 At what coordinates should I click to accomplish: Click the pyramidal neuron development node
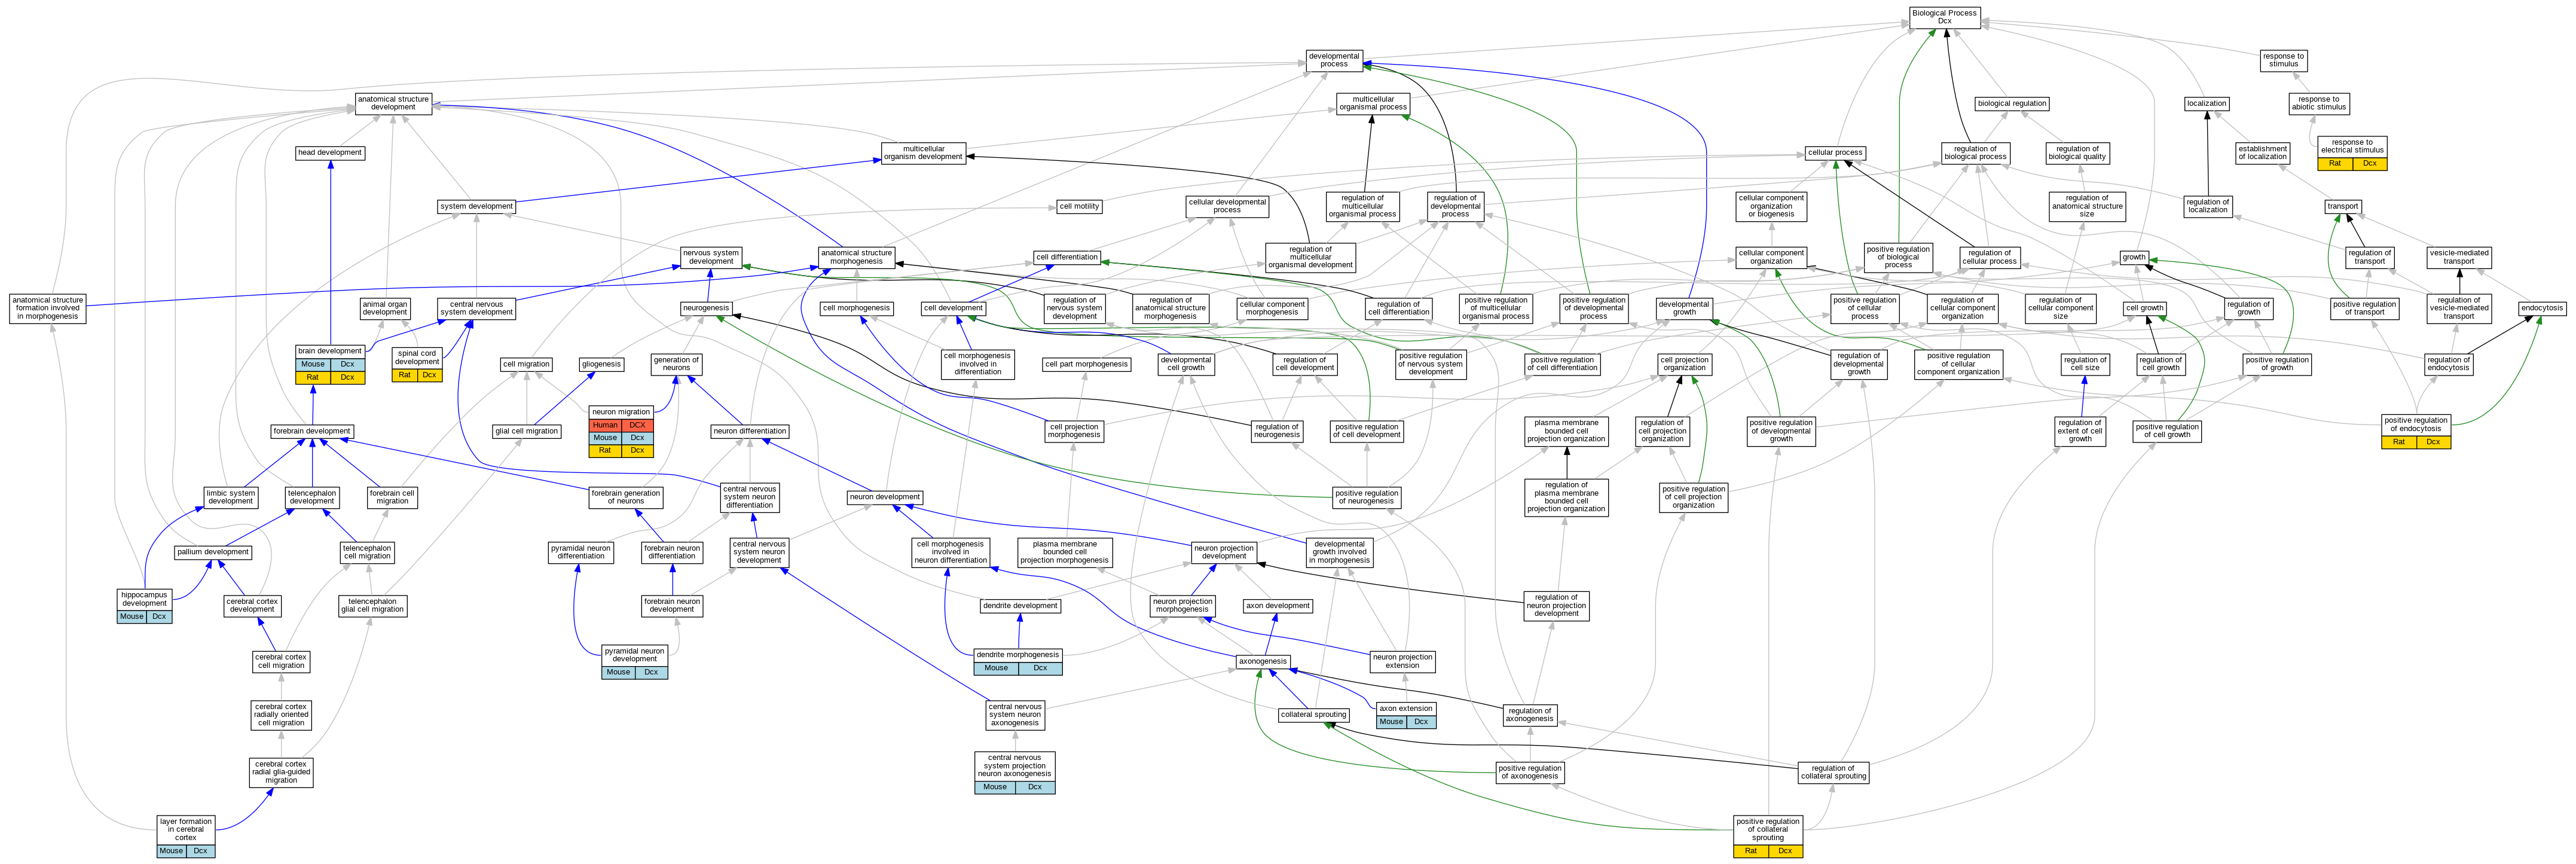(634, 655)
